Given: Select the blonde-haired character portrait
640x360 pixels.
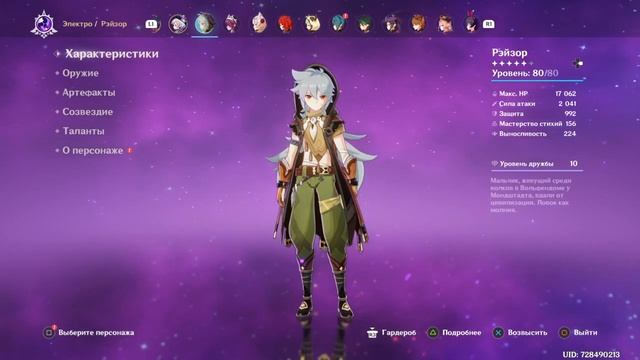Looking at the screenshot, I should tap(312, 24).
